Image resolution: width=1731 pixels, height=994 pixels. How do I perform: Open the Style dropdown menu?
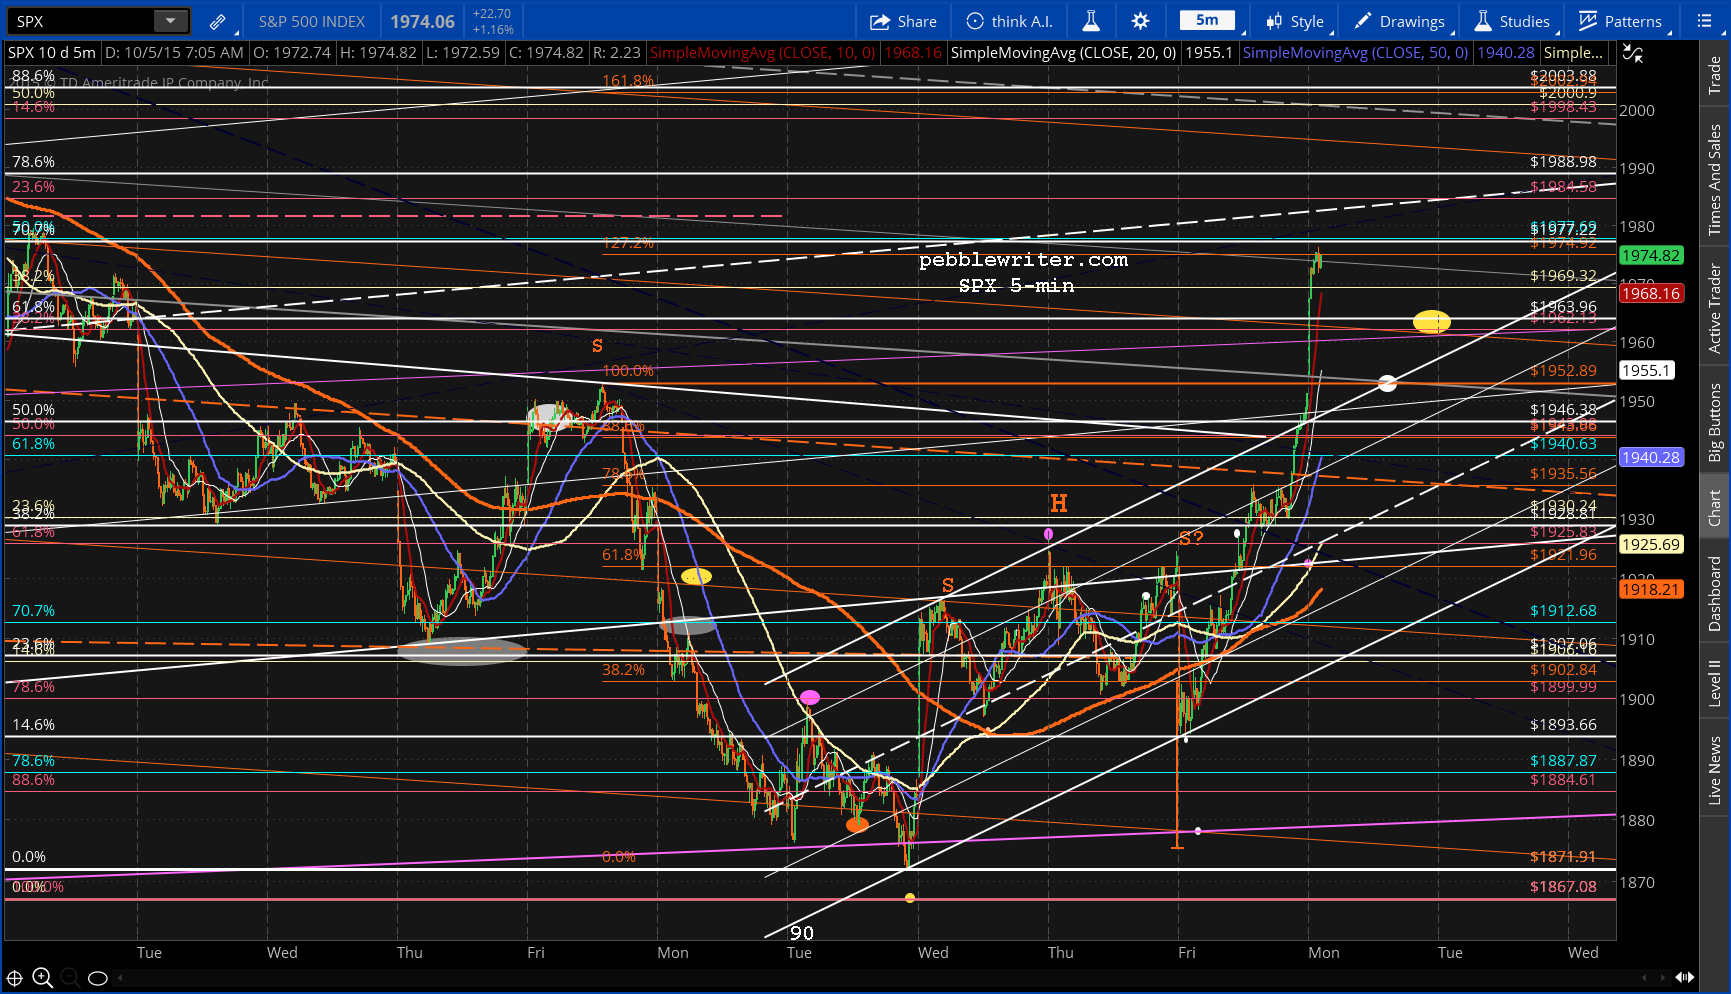[1295, 21]
